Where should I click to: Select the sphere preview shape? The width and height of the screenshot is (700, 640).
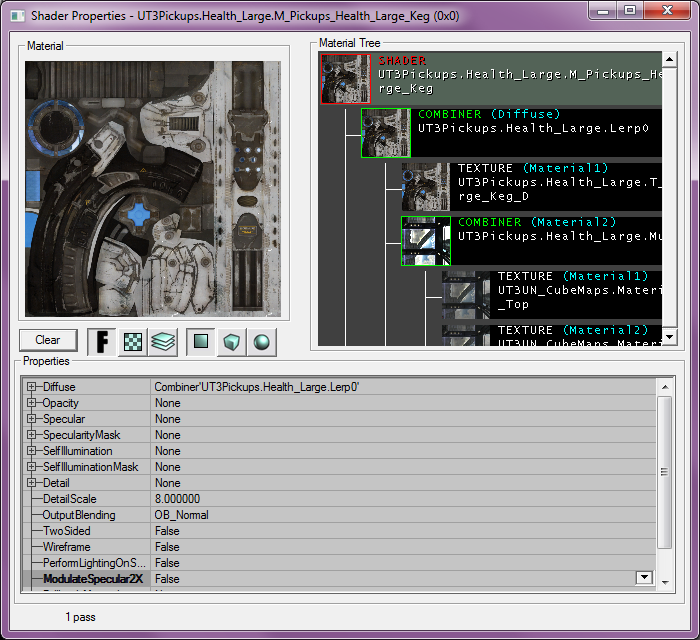click(x=261, y=342)
